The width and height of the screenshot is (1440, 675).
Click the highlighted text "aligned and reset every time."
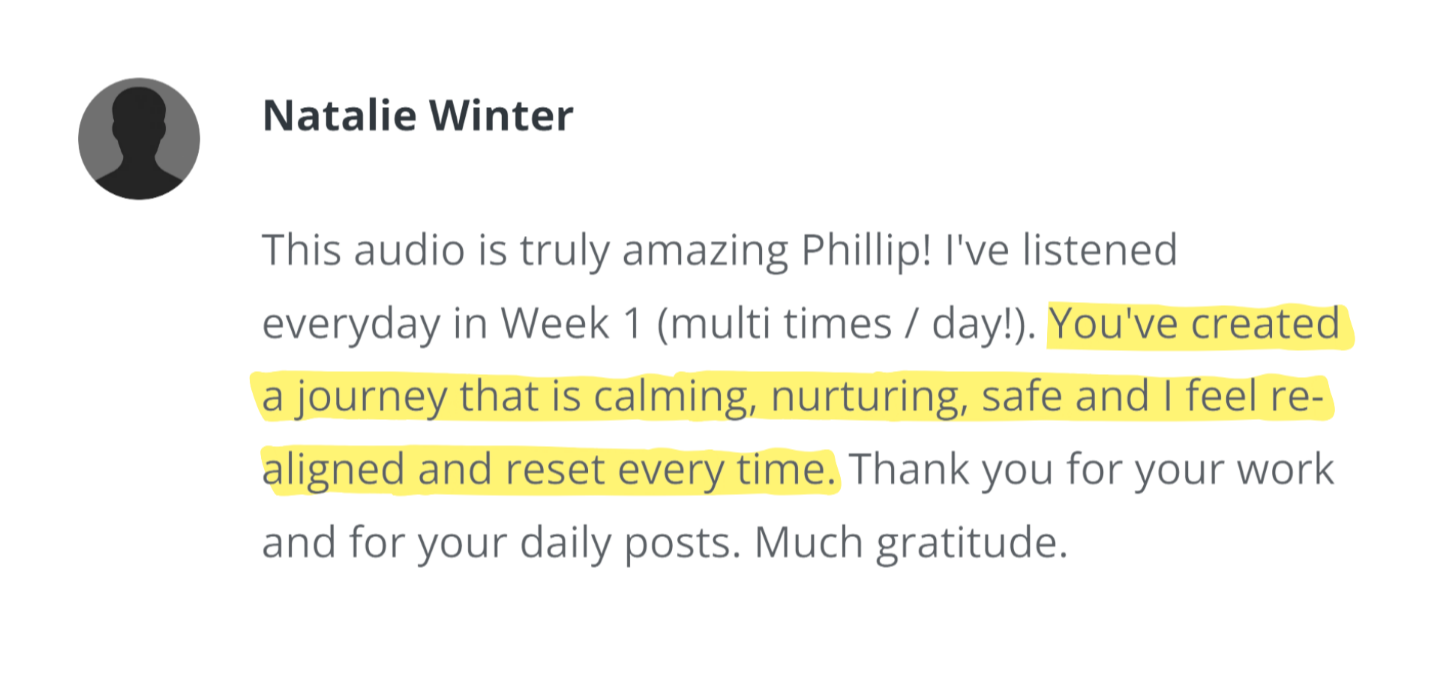[x=550, y=471]
